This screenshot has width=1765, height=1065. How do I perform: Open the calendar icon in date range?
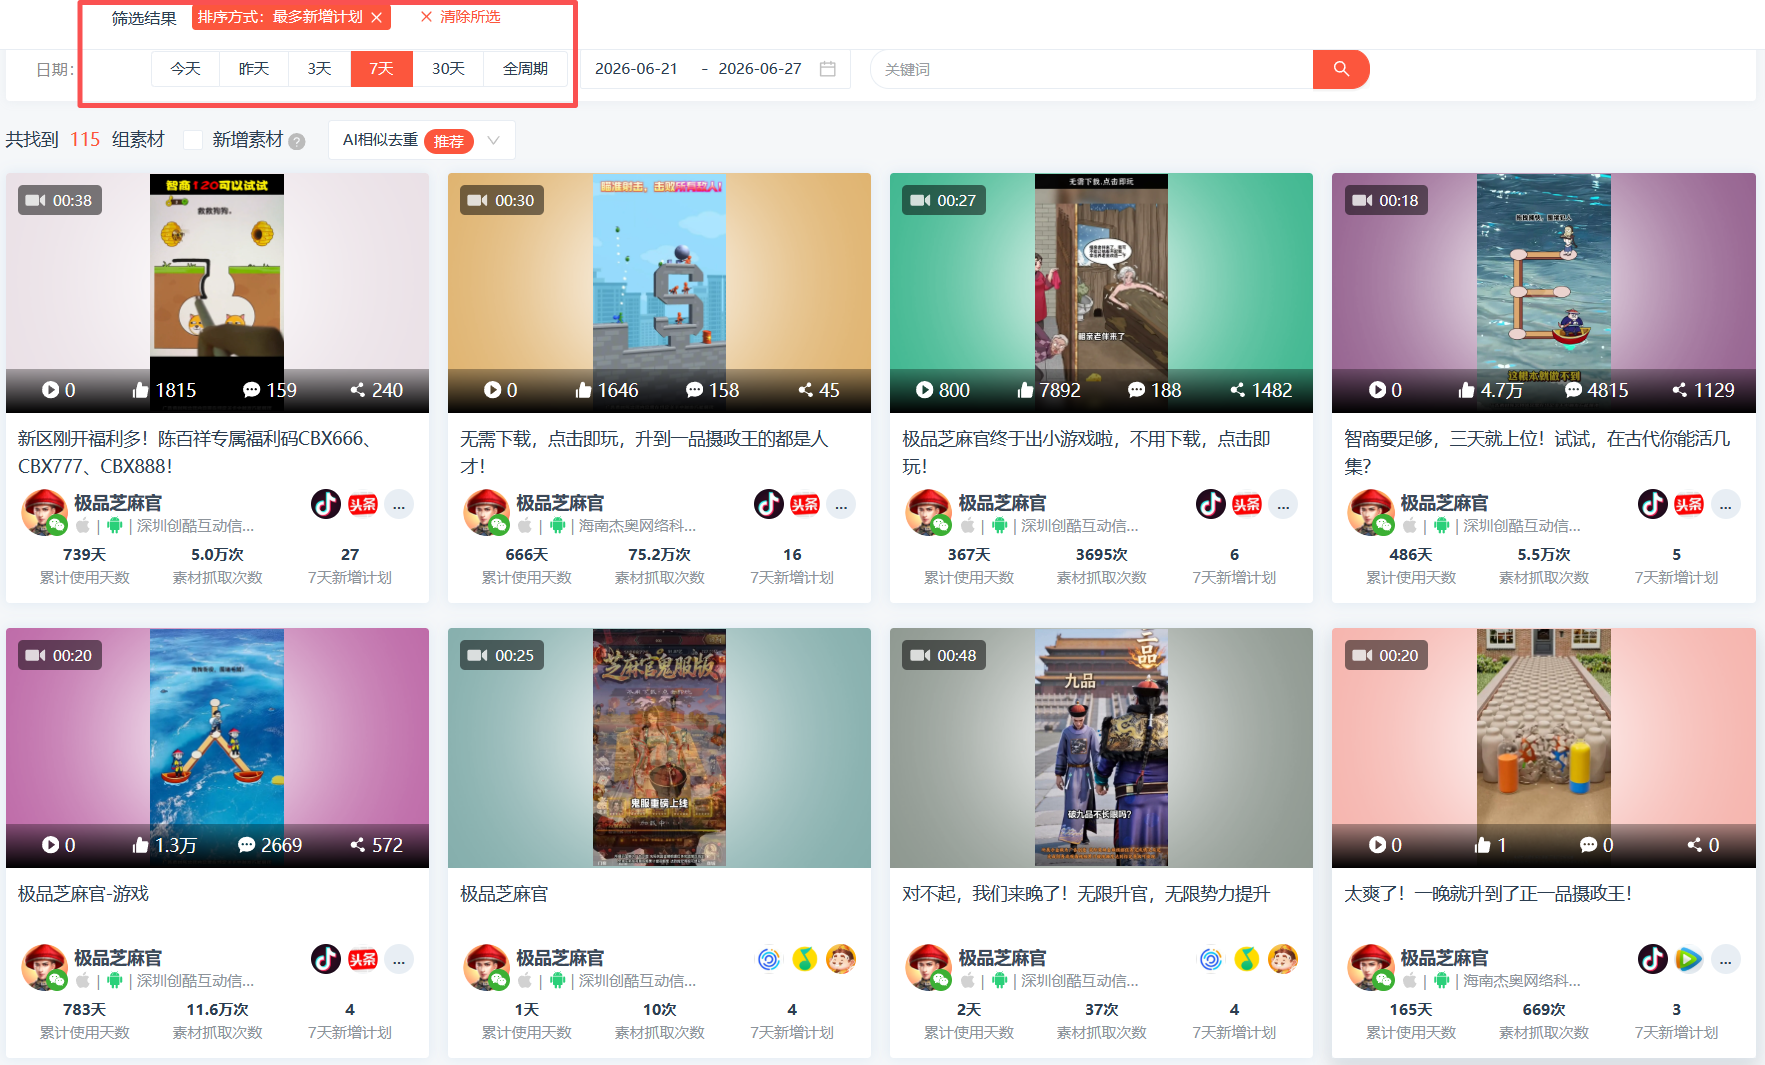pyautogui.click(x=828, y=69)
